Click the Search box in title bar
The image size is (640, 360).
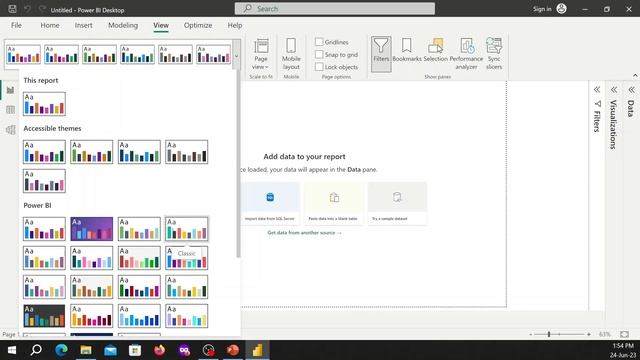335,9
